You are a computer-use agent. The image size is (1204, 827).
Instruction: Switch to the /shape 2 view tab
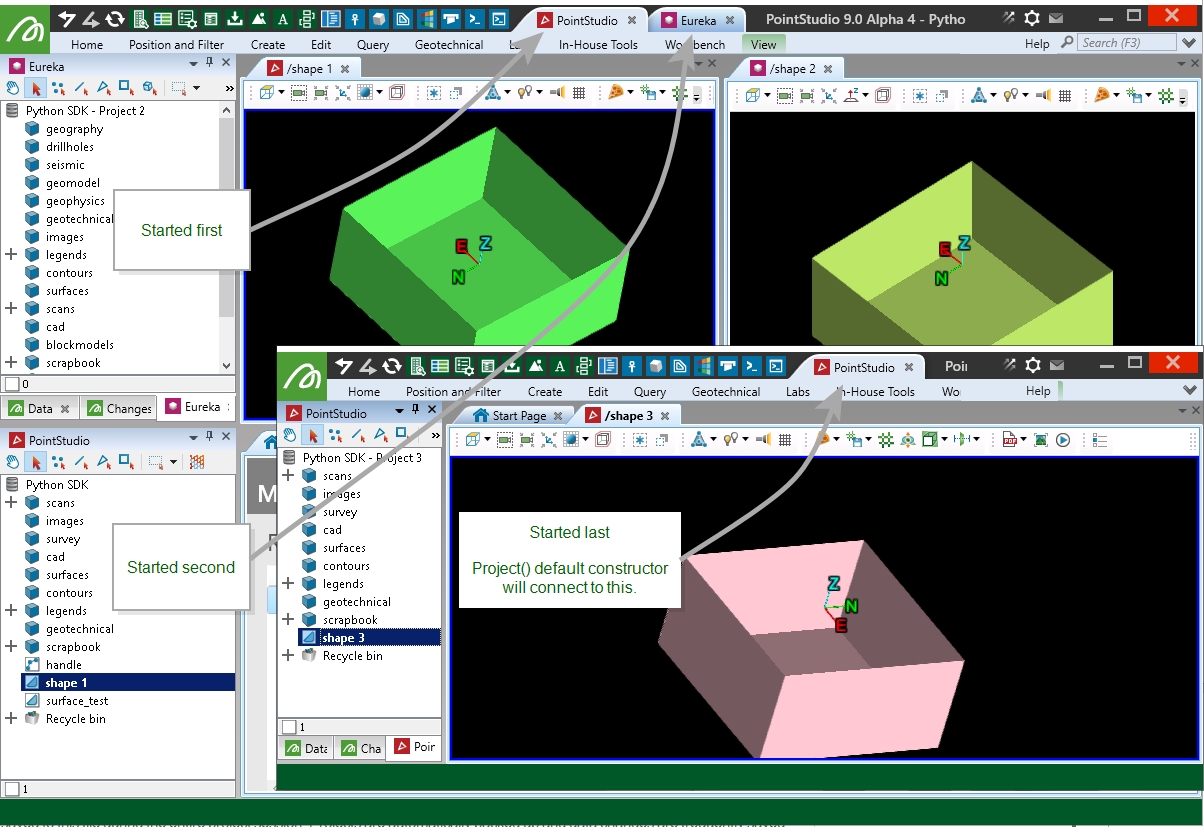[791, 68]
